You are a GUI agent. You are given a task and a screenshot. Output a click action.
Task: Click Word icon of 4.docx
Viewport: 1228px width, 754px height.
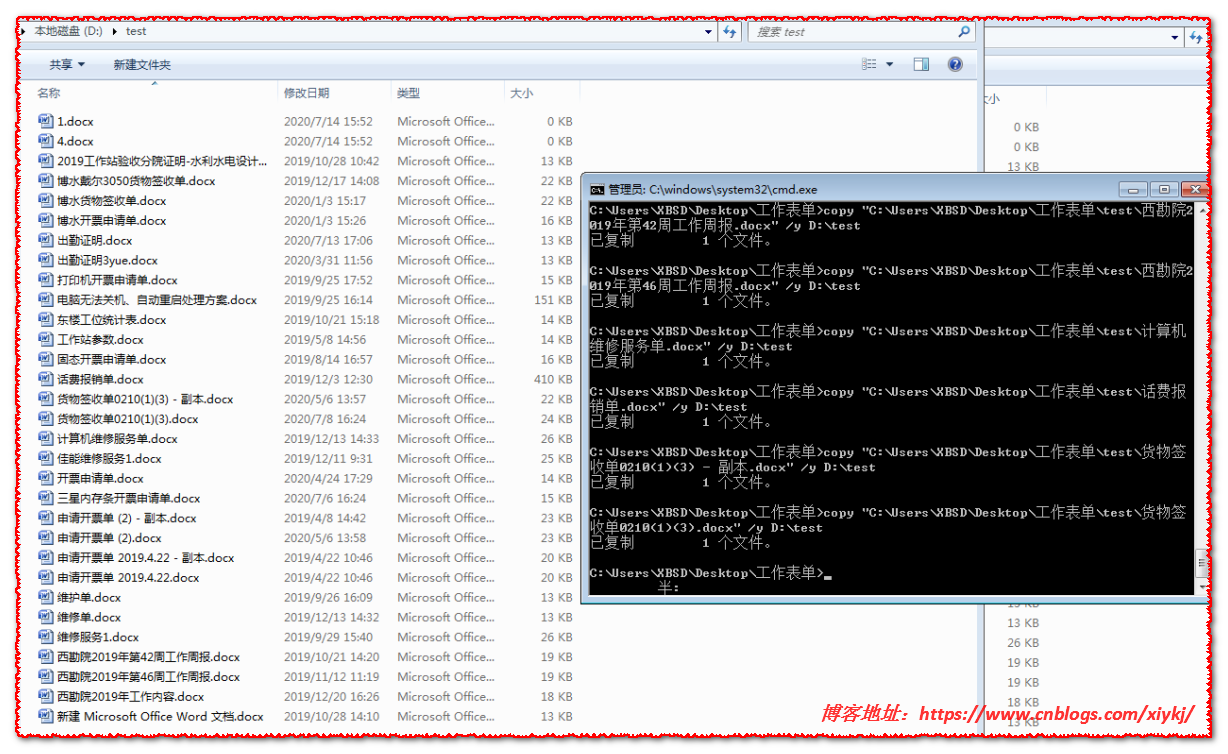[x=46, y=141]
